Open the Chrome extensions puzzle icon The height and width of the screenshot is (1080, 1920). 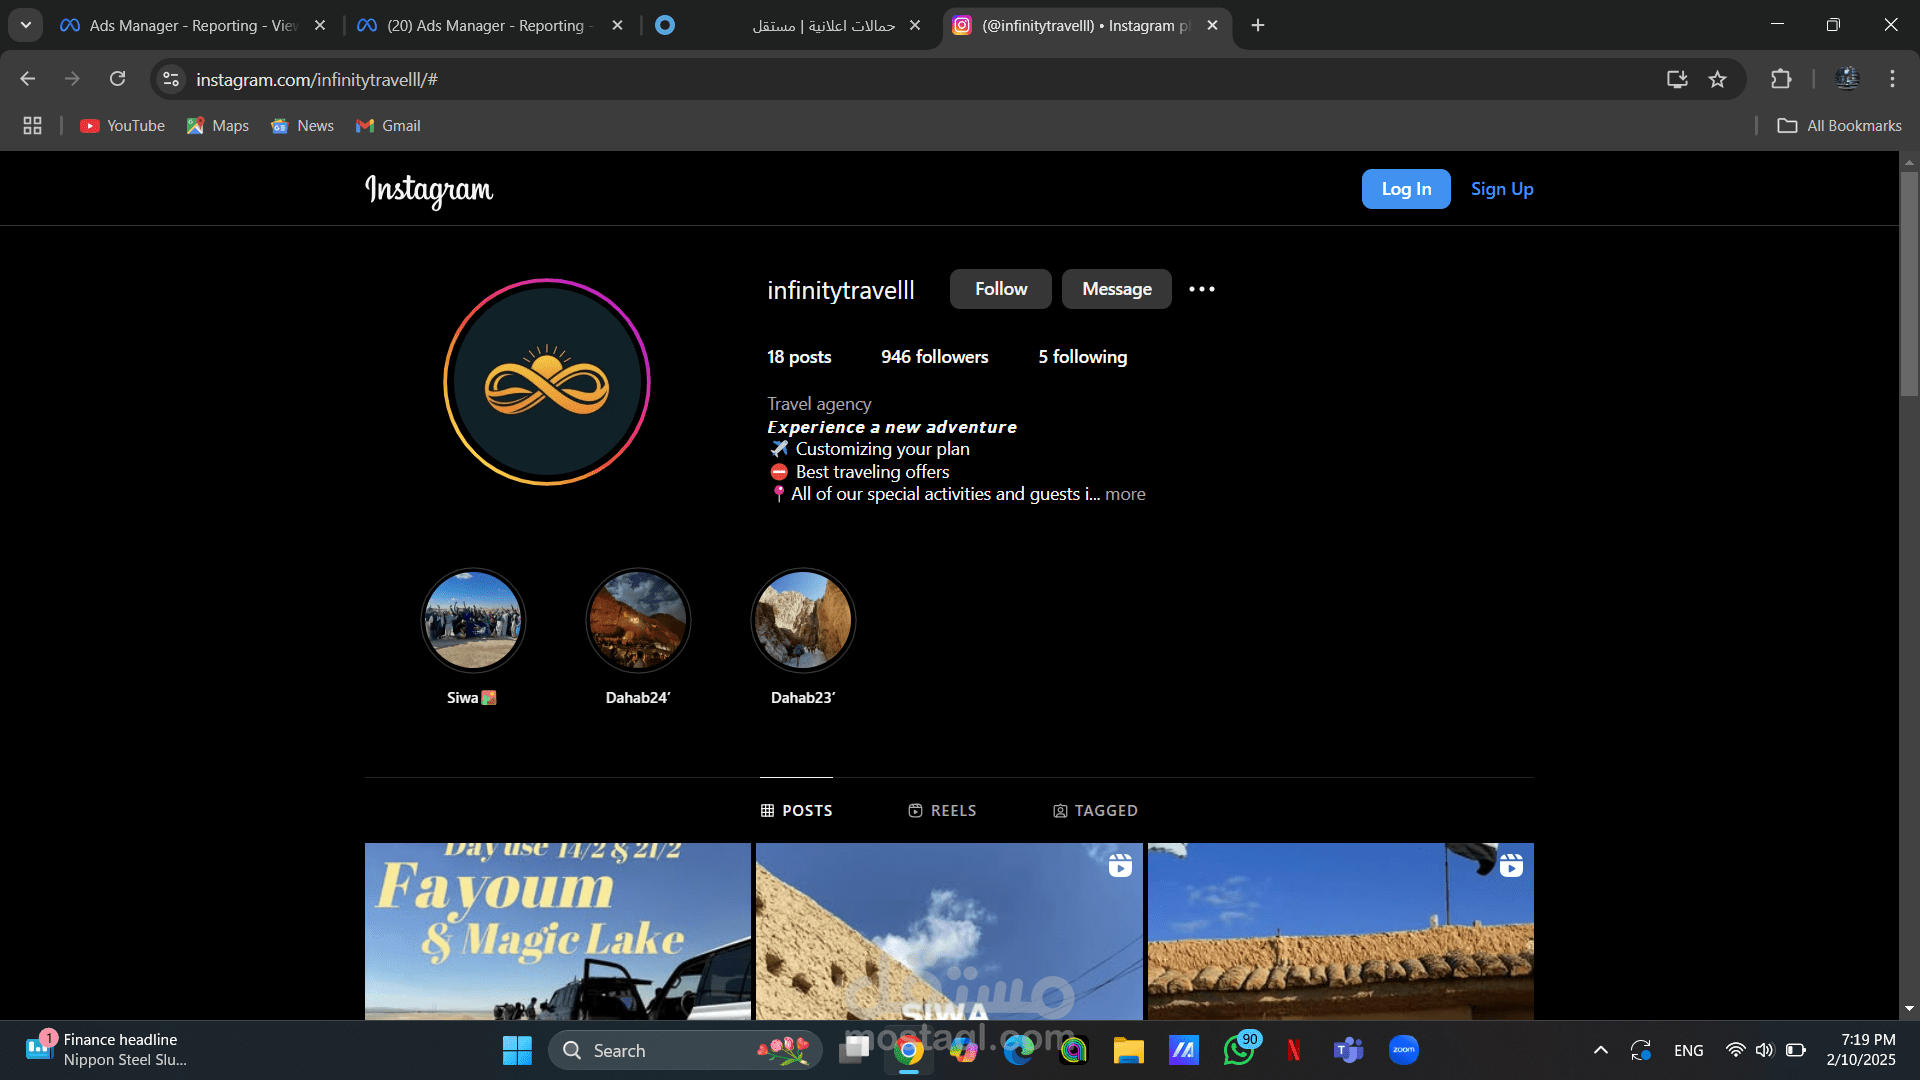(1781, 79)
